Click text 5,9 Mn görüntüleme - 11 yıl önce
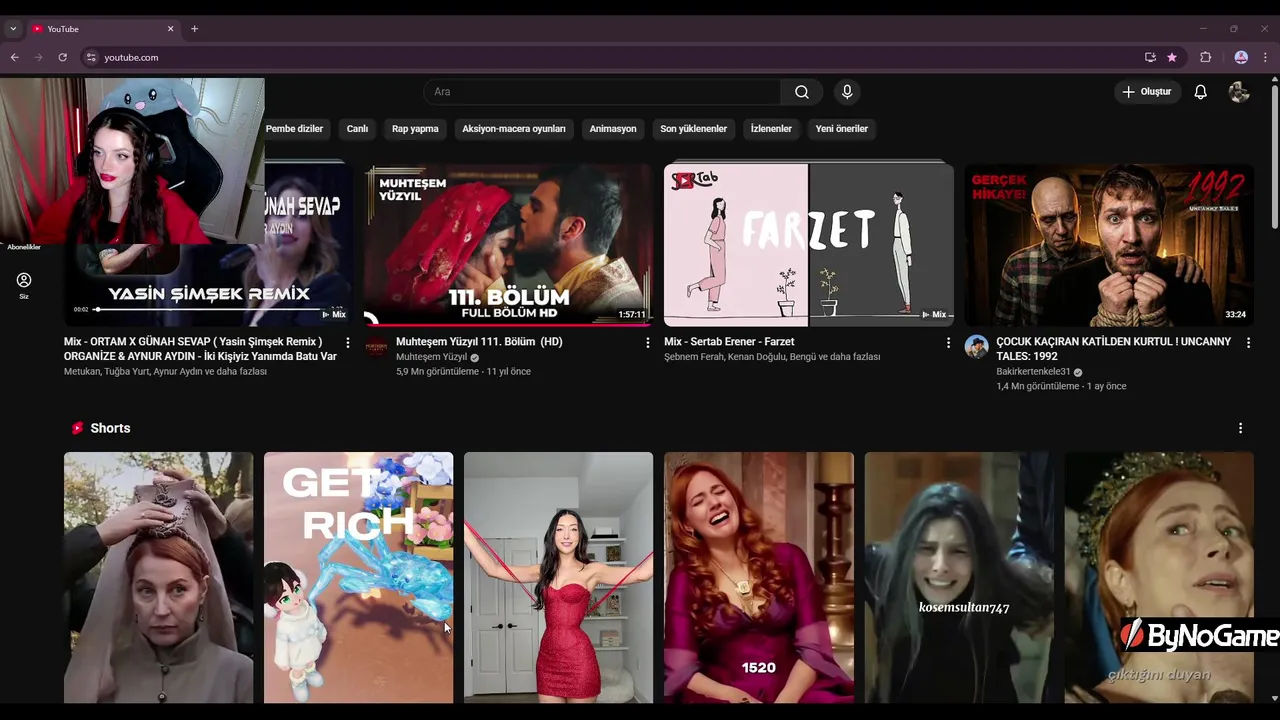This screenshot has height=720, width=1280. click(x=463, y=372)
